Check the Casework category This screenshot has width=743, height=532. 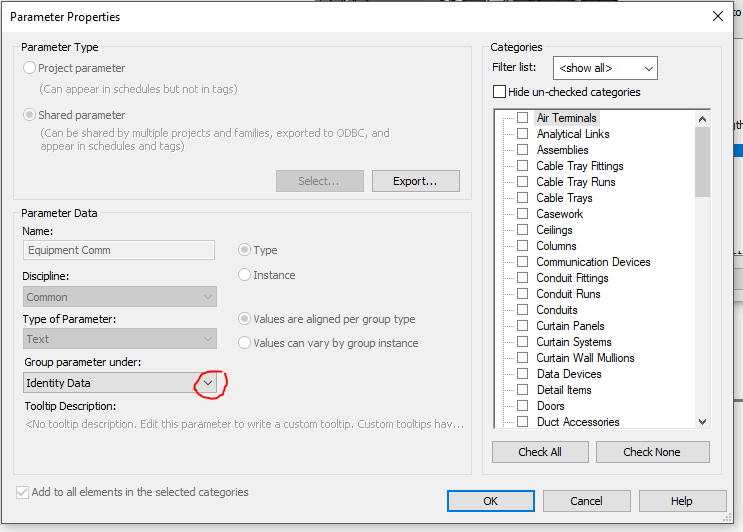pyautogui.click(x=522, y=214)
